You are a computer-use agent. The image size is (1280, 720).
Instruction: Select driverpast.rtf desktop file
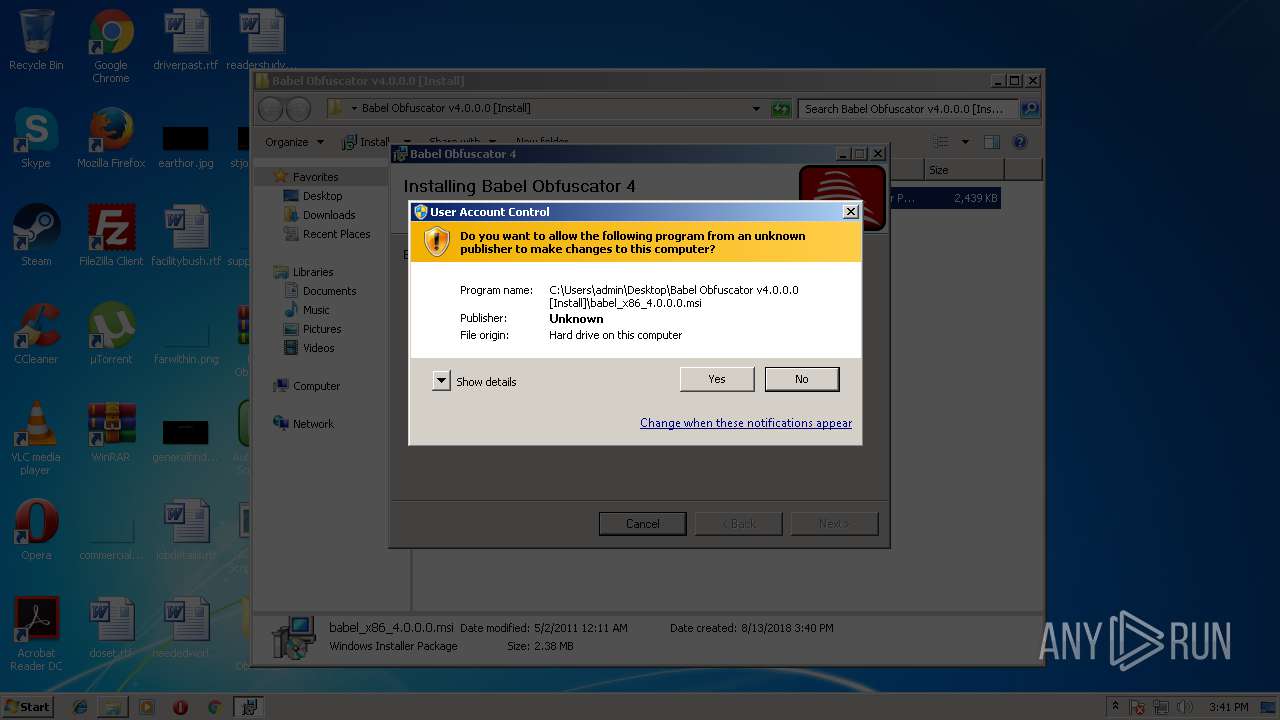[186, 41]
